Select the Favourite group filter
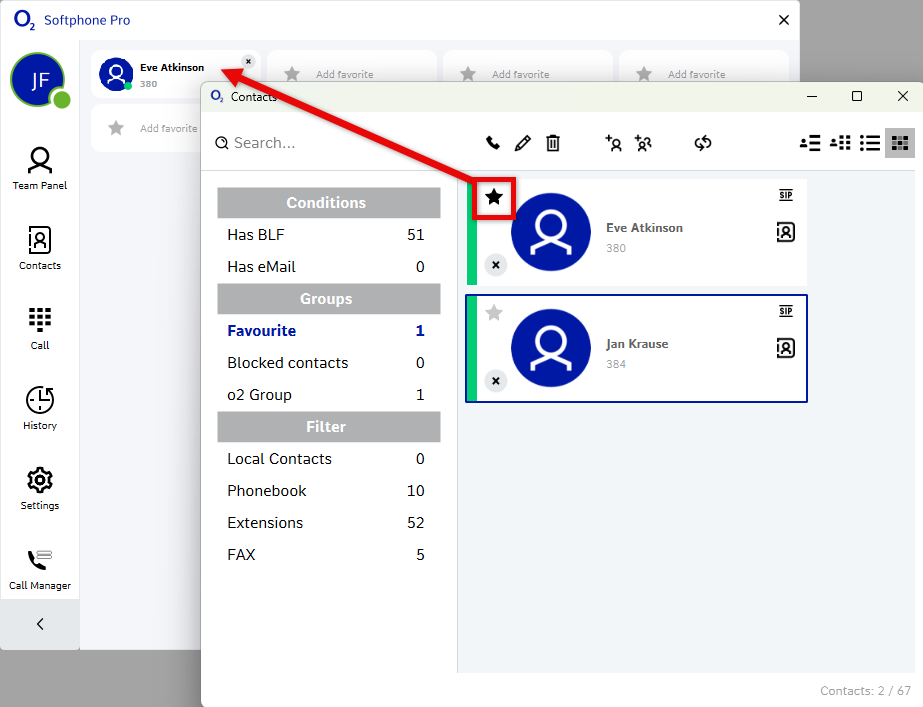This screenshot has height=707, width=923. (x=262, y=331)
